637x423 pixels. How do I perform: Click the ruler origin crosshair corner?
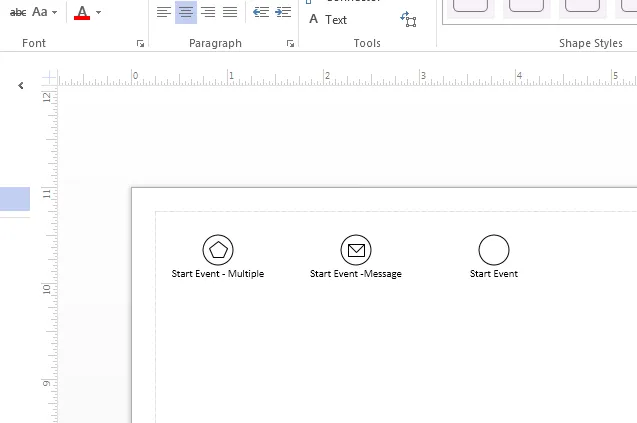(49, 77)
